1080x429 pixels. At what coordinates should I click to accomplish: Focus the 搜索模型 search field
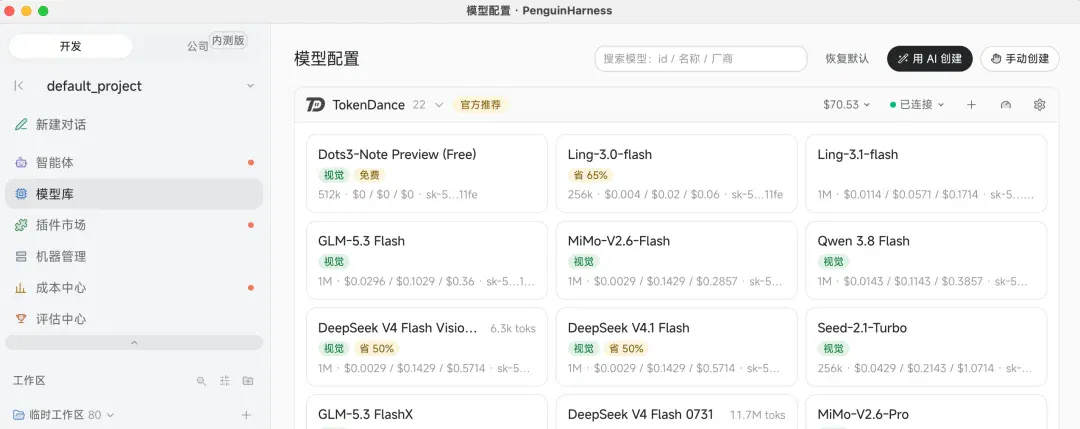point(700,59)
